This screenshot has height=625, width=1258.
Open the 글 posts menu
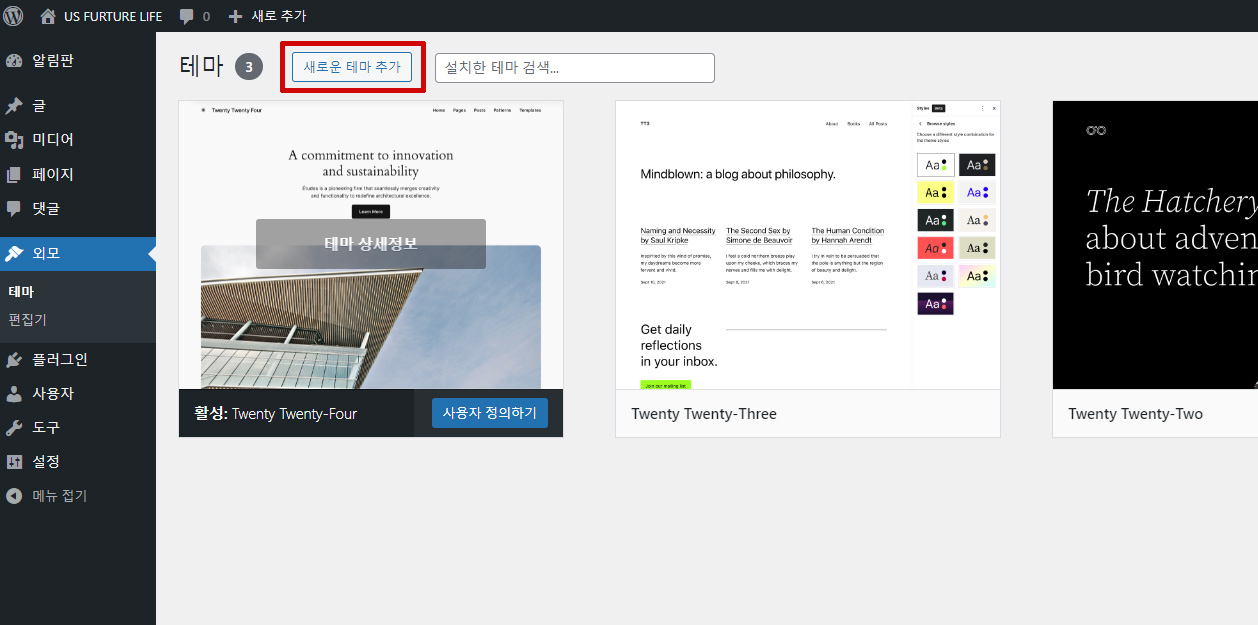(38, 106)
